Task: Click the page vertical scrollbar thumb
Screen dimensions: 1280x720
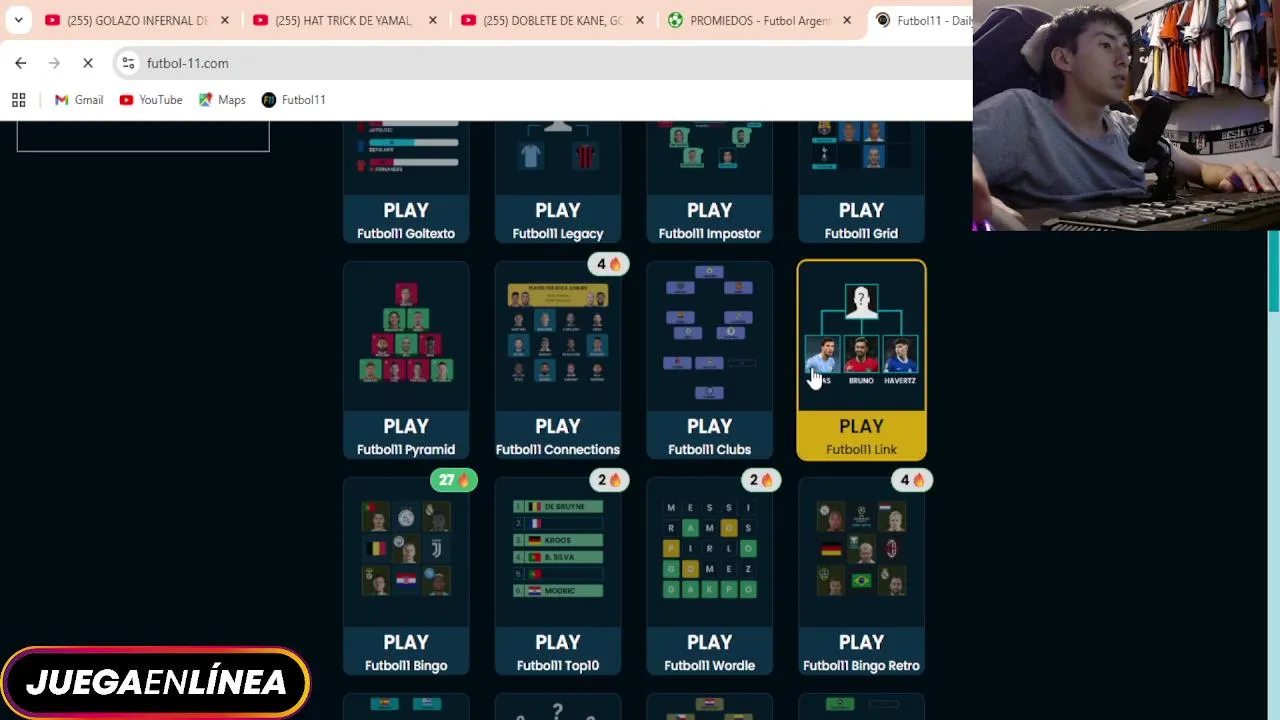Action: point(1274,271)
